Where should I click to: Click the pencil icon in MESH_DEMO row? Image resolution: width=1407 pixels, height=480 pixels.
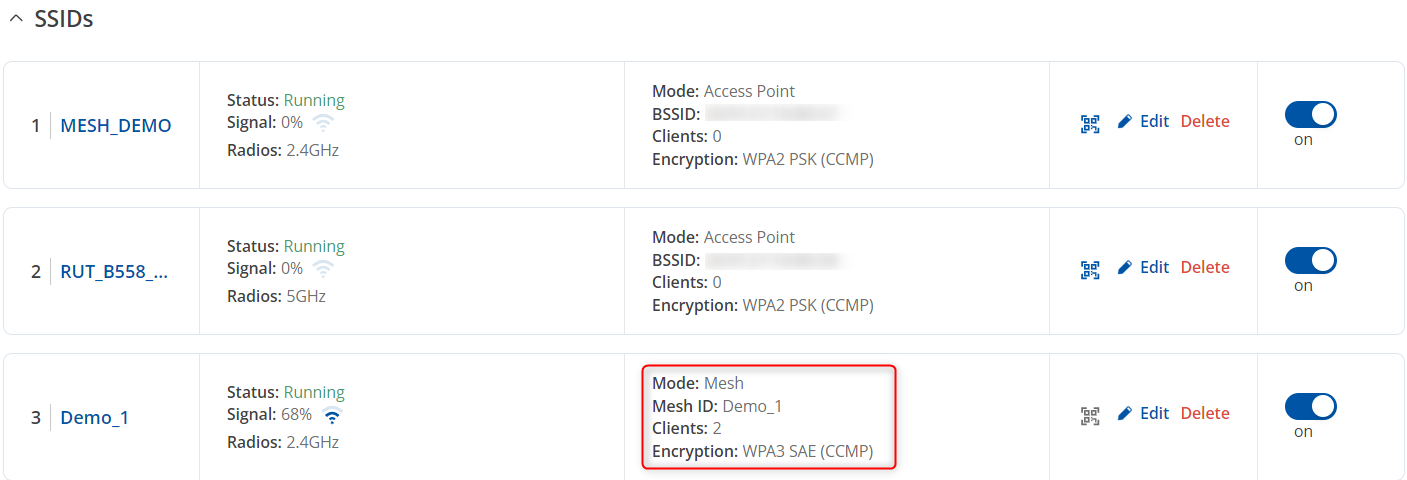tap(1125, 122)
